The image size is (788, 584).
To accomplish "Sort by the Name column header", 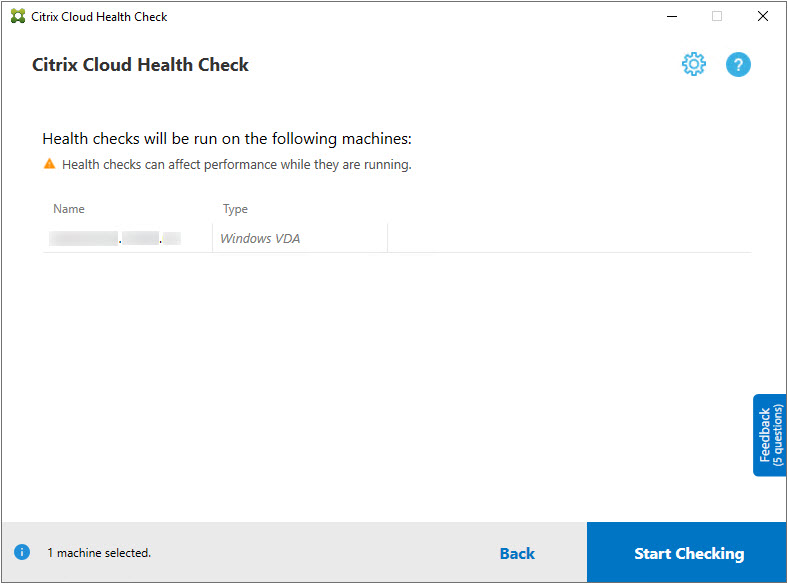I will pos(69,209).
